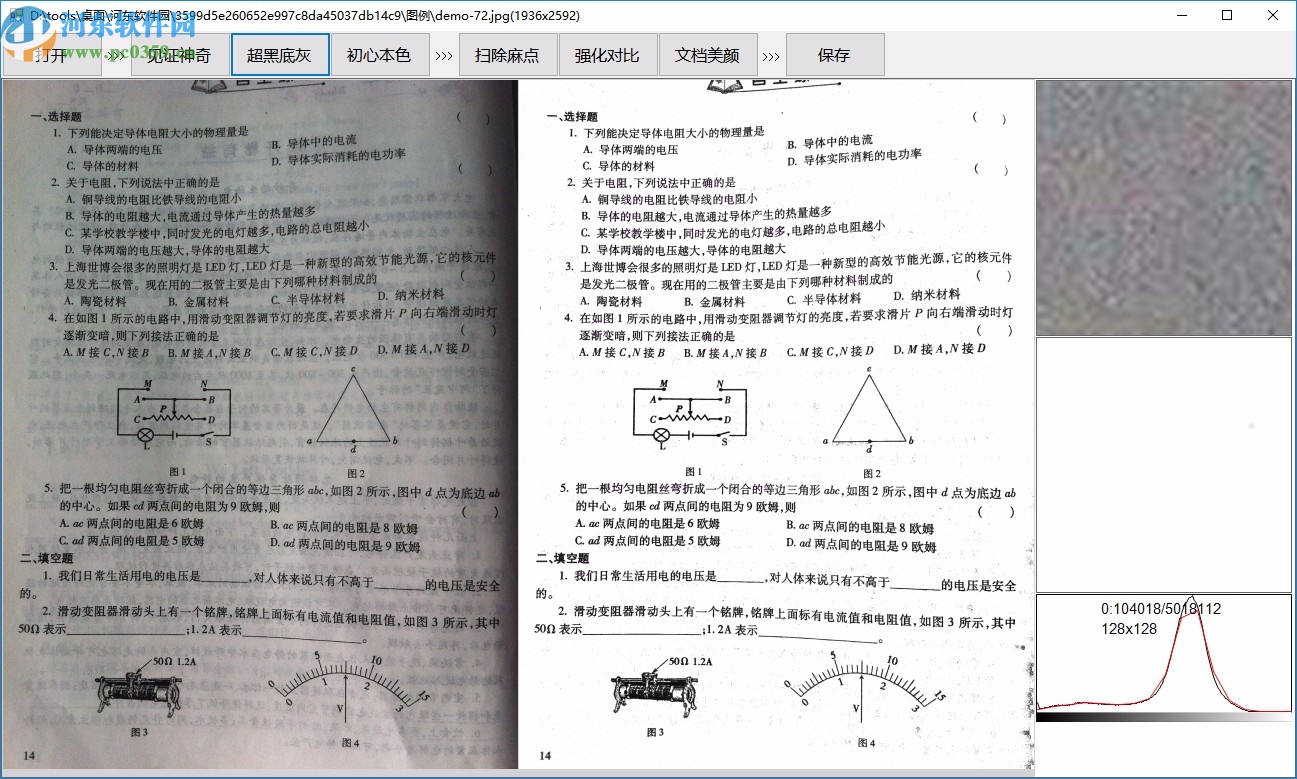
Task: Click 保存 to save the processed result
Action: 835,55
